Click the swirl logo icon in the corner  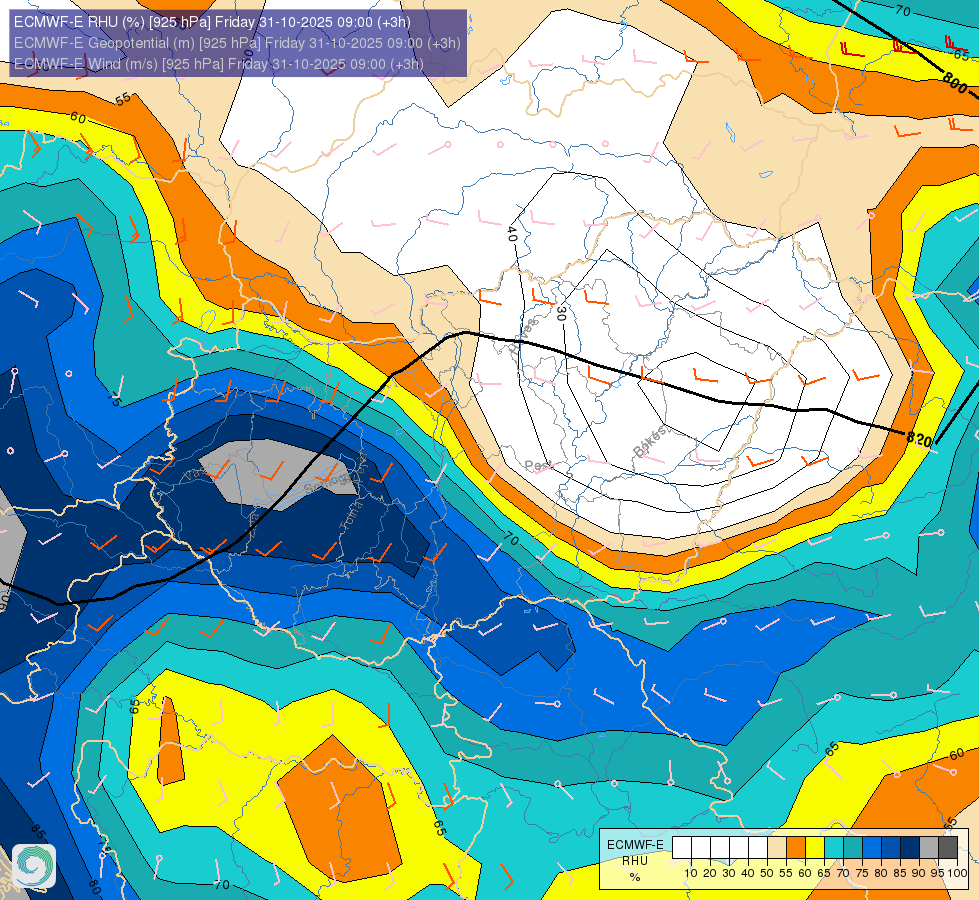click(34, 866)
